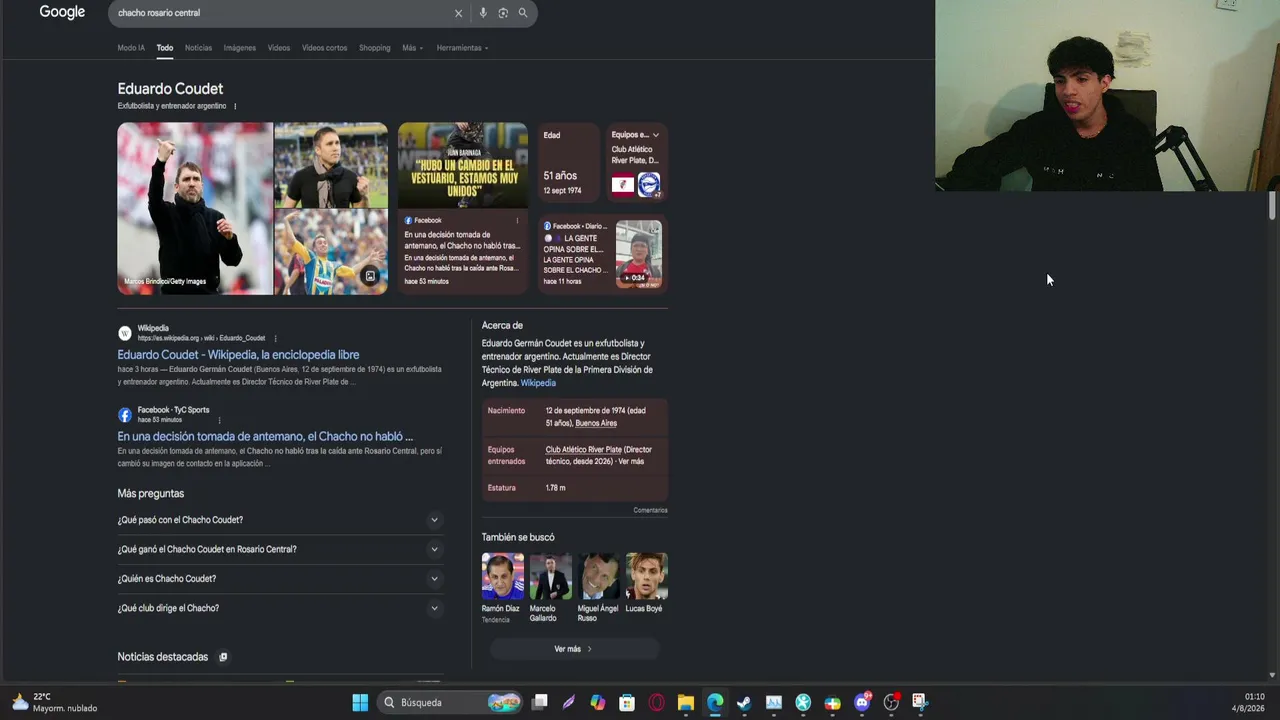Switch to the 'Noticias' tab
This screenshot has width=1280, height=720.
(198, 48)
